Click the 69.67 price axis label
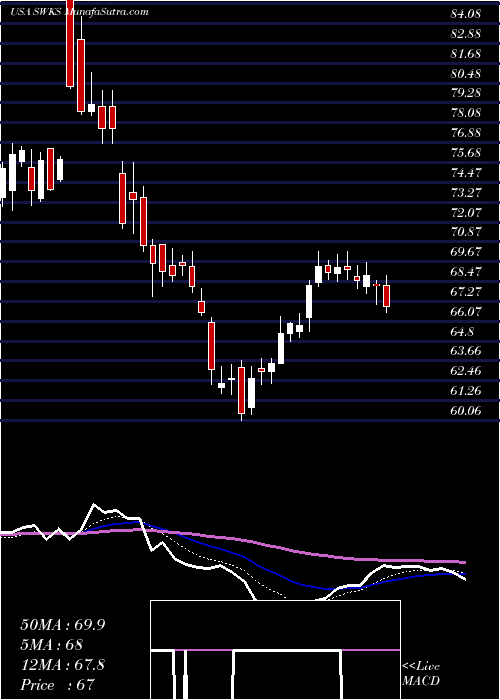The width and height of the screenshot is (500, 700). coord(466,252)
